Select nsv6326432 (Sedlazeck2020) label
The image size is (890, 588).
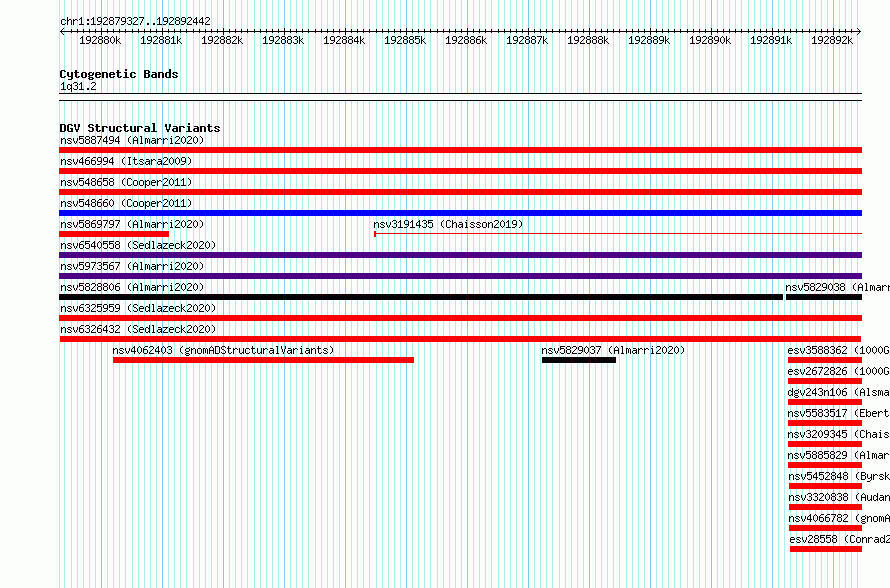(x=138, y=329)
